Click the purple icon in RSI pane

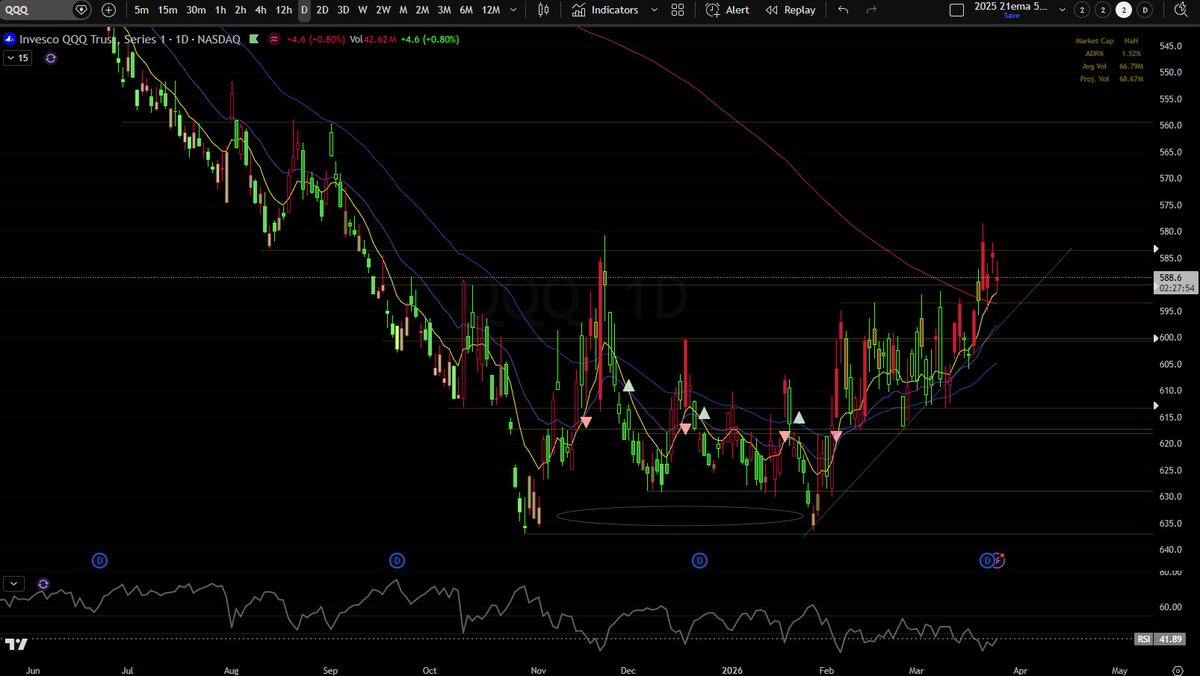pos(43,583)
